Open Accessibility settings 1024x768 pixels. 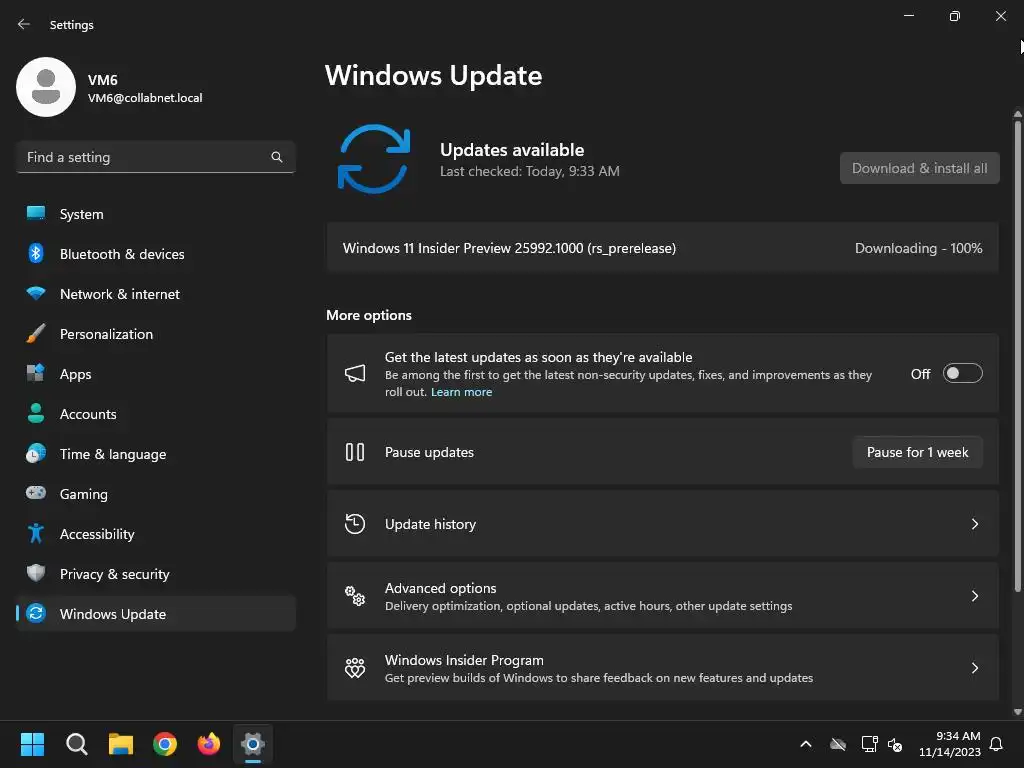click(x=156, y=534)
